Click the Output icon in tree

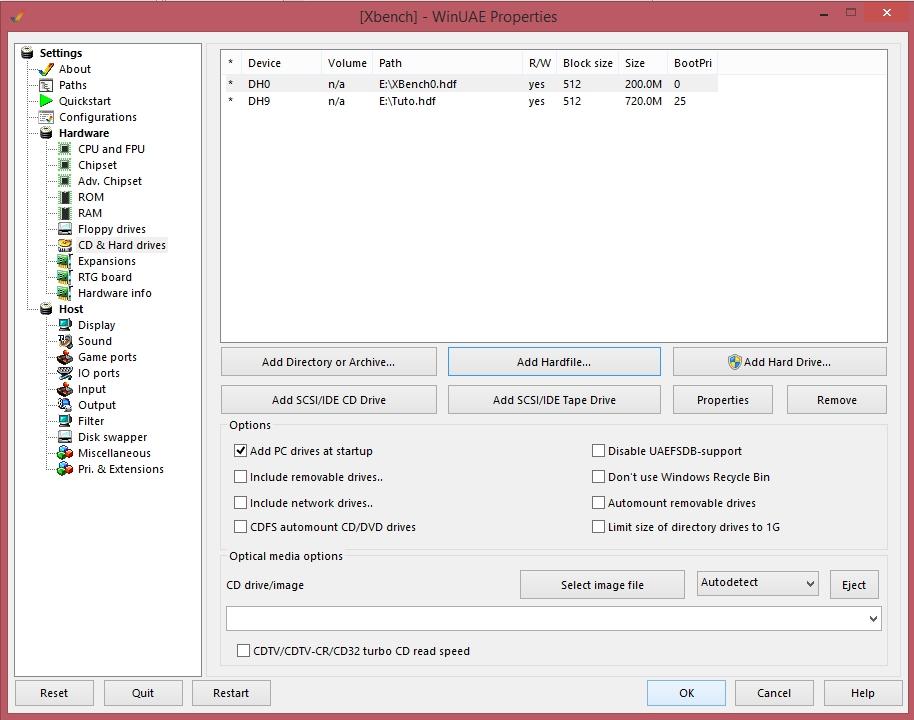[65, 405]
